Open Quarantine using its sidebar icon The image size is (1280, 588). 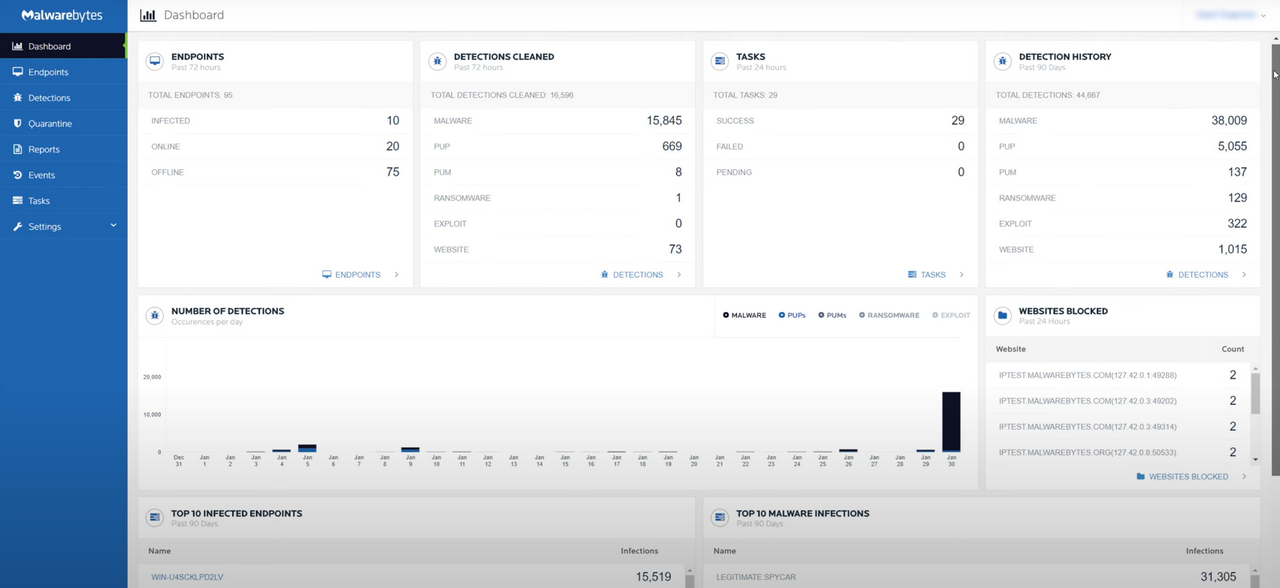pos(20,123)
